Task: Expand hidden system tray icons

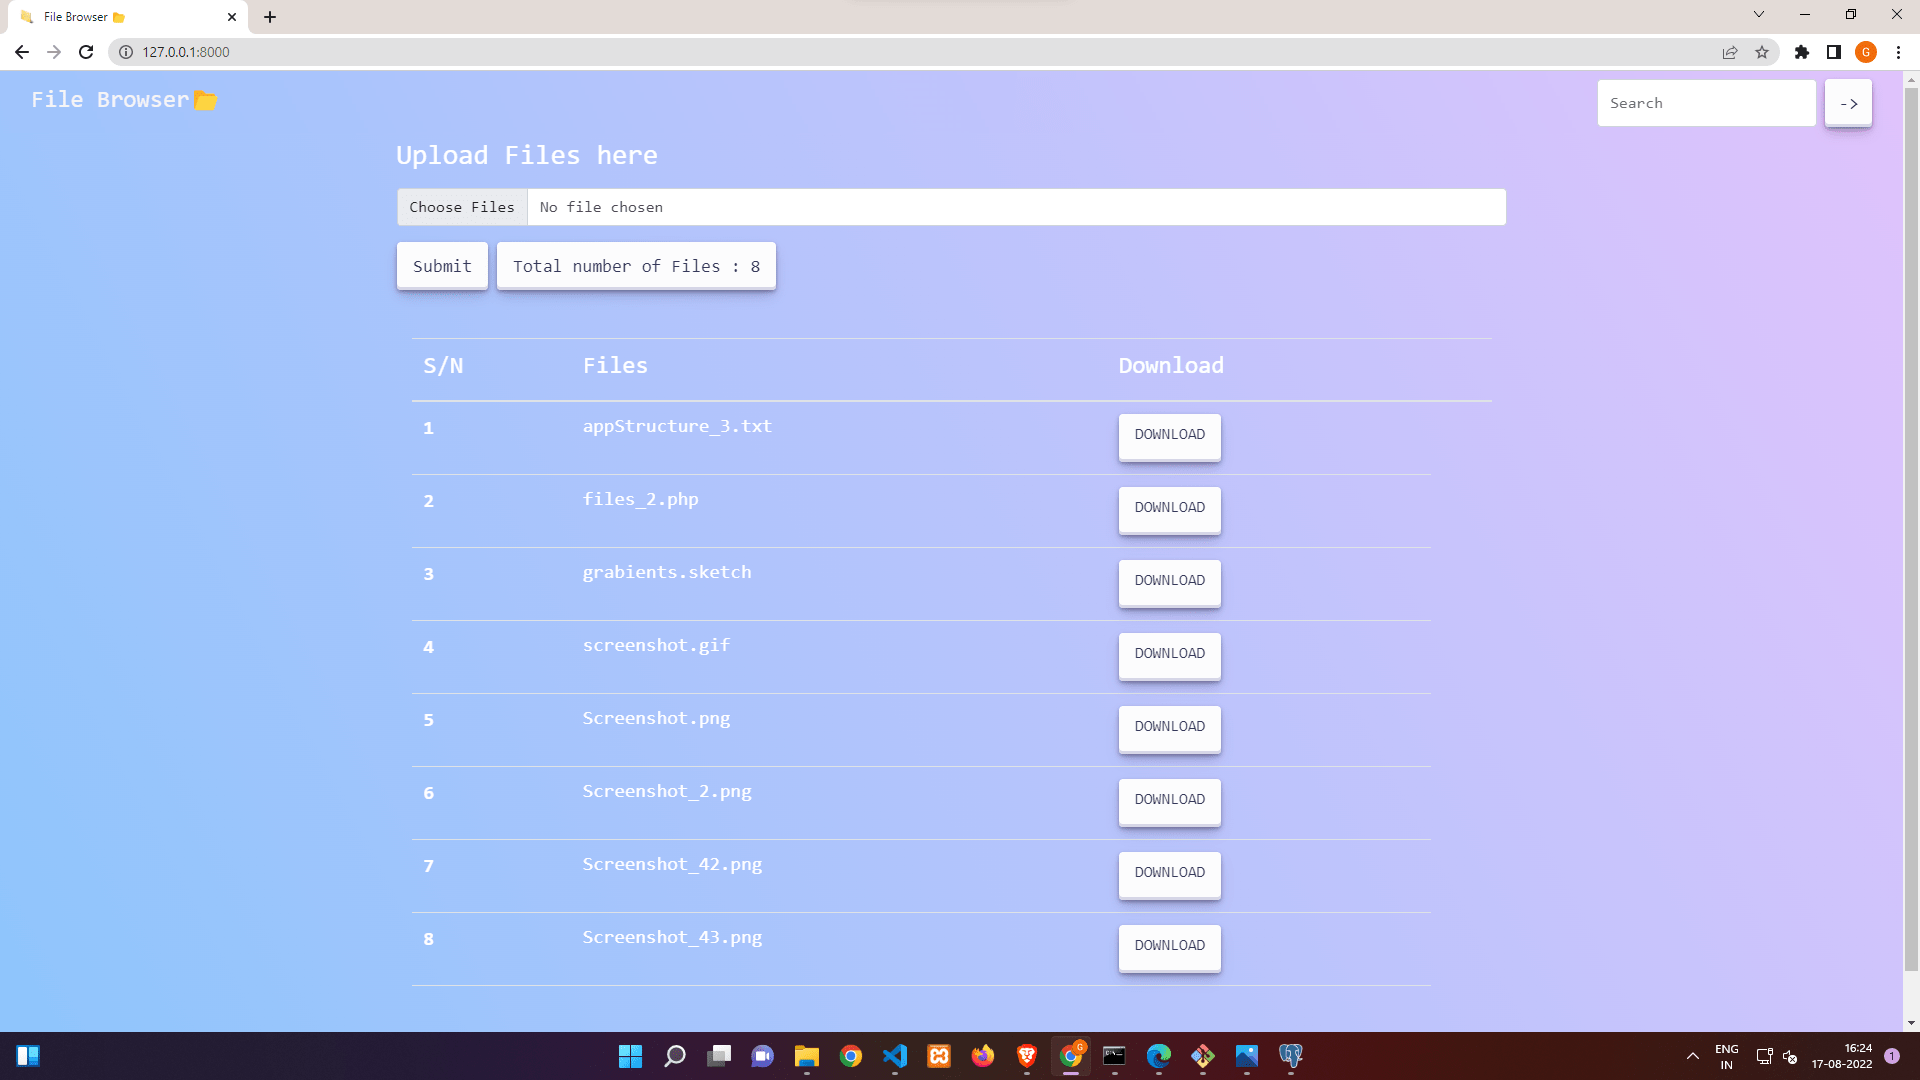Action: point(1692,1056)
